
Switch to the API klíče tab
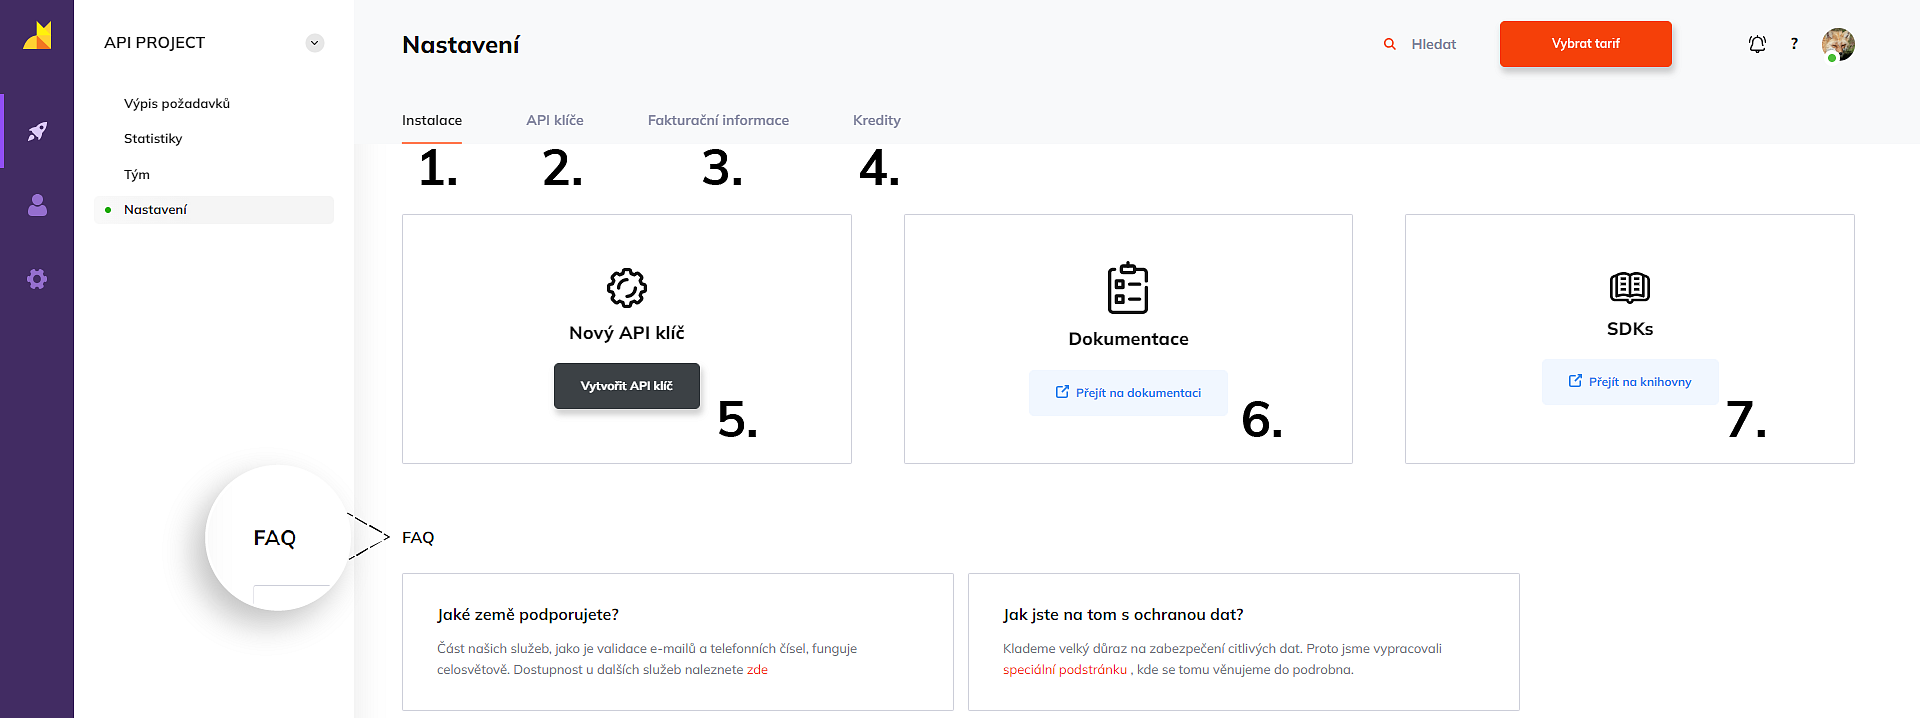[554, 120]
